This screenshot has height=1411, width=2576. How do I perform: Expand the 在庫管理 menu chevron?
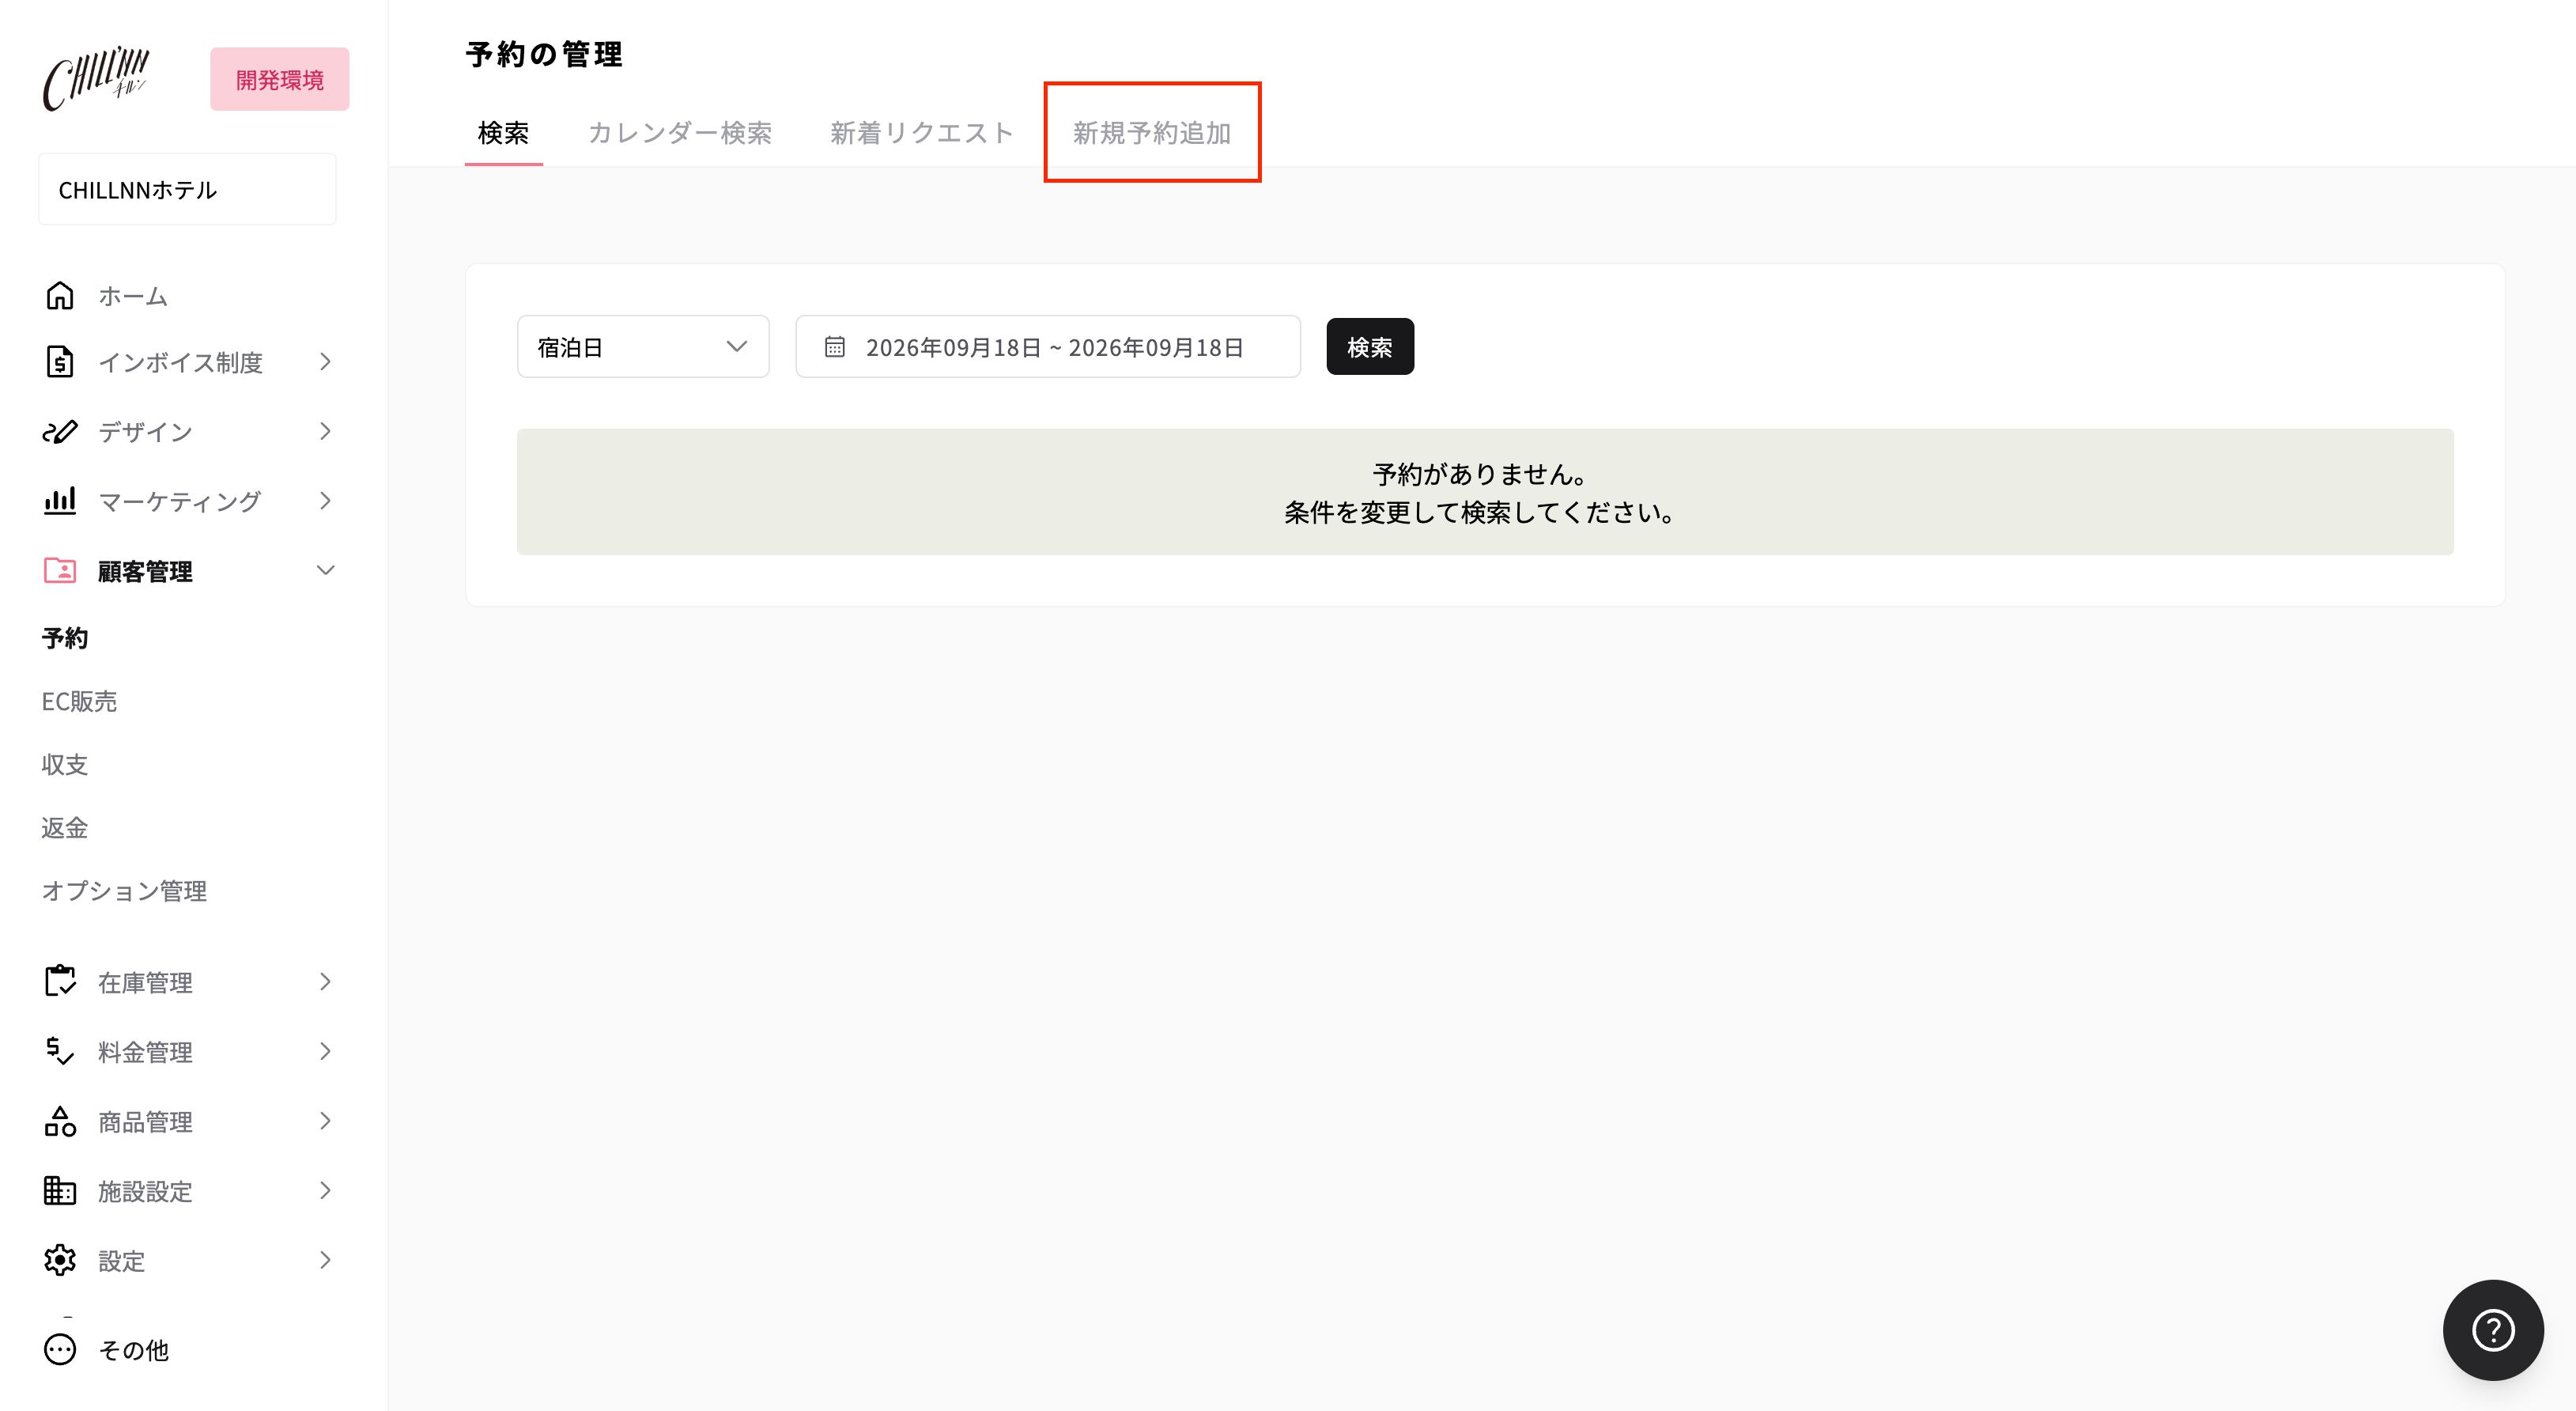pyautogui.click(x=325, y=982)
